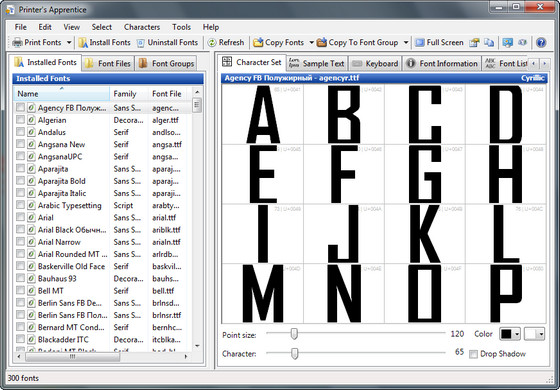
Task: Click the Copy To Font Group icon
Action: pos(321,42)
